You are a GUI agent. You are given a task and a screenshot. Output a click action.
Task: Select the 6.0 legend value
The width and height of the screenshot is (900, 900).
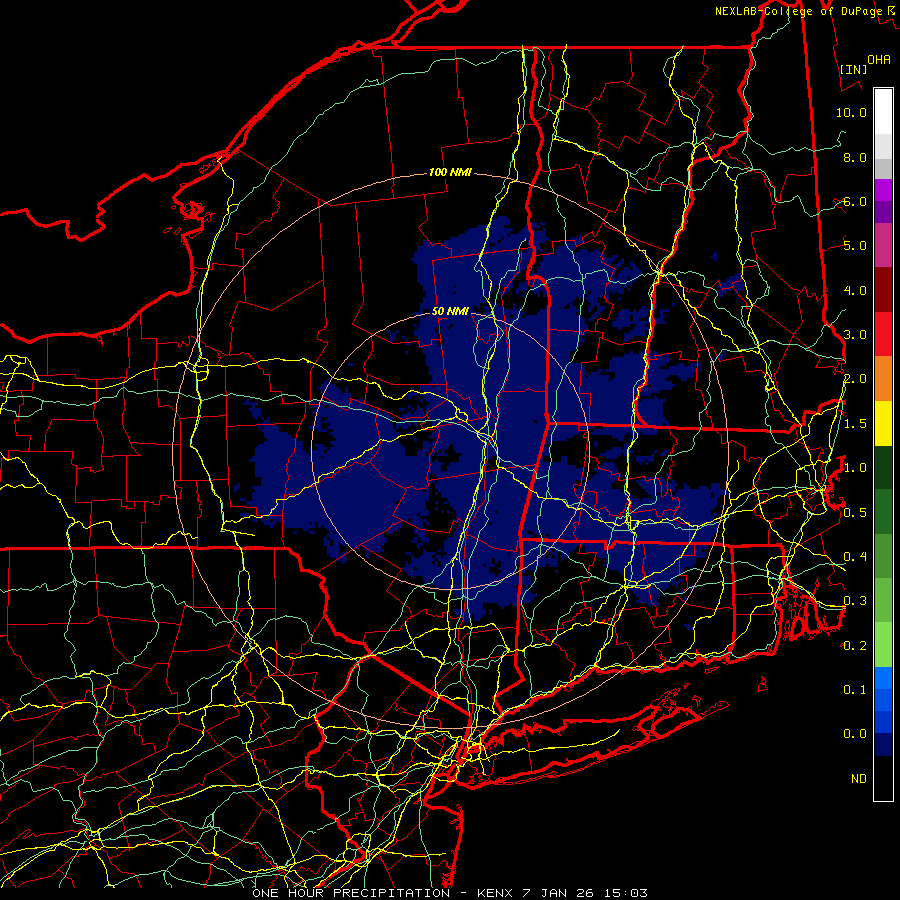click(855, 201)
